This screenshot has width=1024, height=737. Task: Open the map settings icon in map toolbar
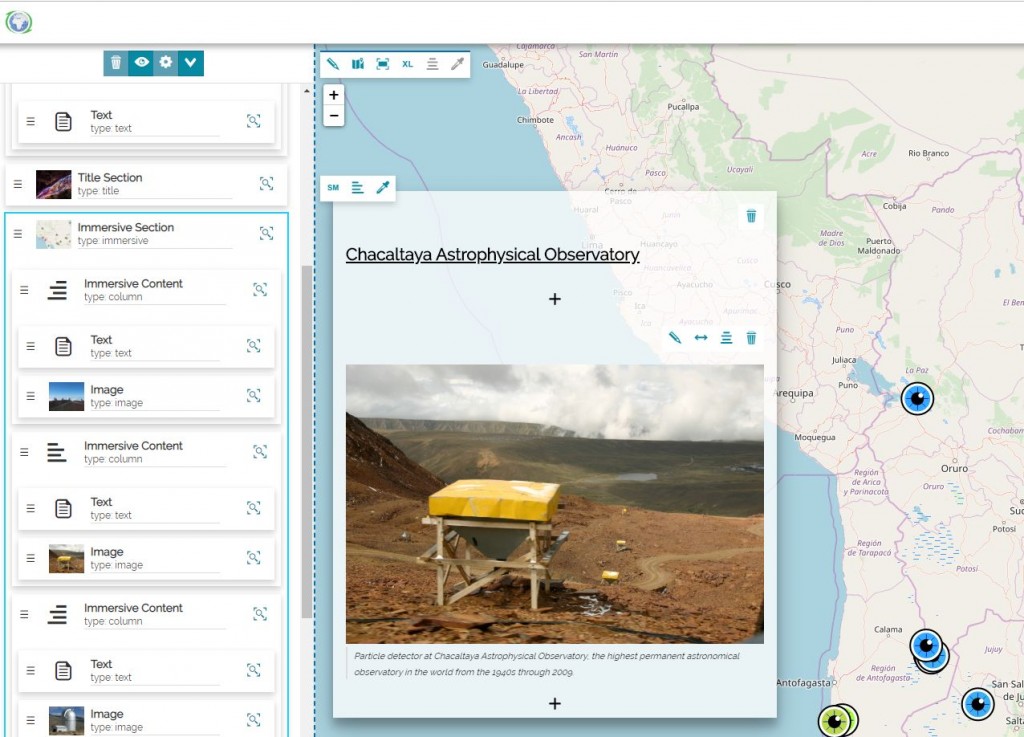pyautogui.click(x=358, y=64)
